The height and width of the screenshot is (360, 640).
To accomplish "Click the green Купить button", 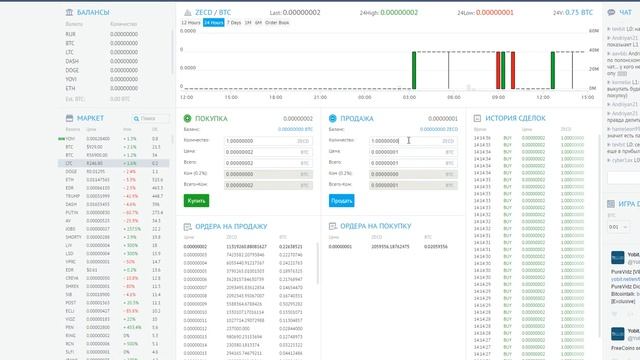I will pos(196,201).
